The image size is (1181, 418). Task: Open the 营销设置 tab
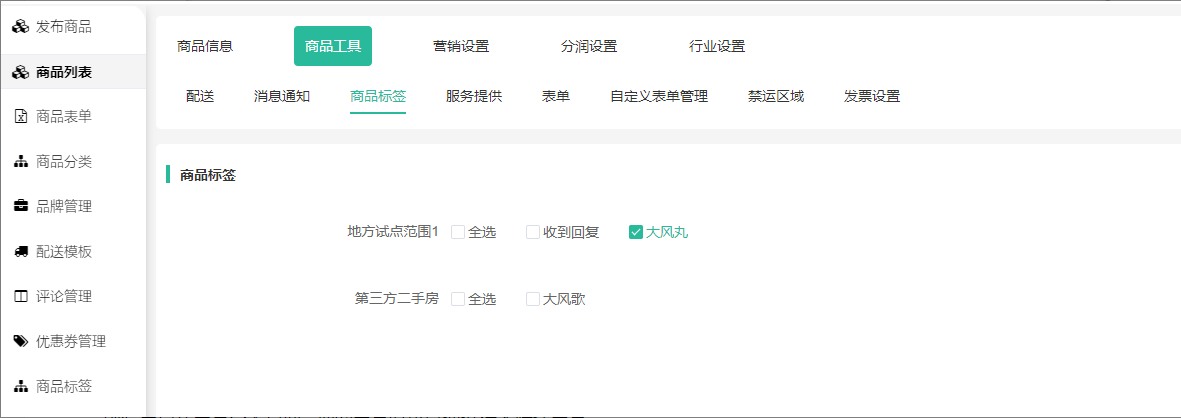click(x=461, y=46)
